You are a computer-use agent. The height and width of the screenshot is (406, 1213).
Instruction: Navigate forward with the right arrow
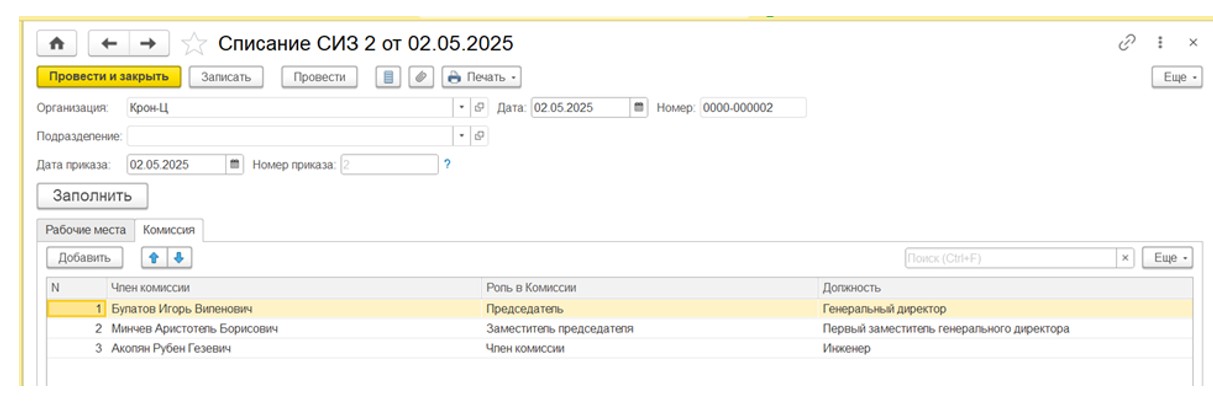148,43
